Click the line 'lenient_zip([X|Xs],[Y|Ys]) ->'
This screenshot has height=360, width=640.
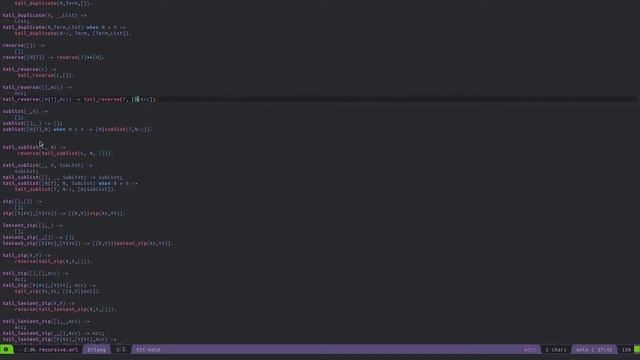point(88,243)
